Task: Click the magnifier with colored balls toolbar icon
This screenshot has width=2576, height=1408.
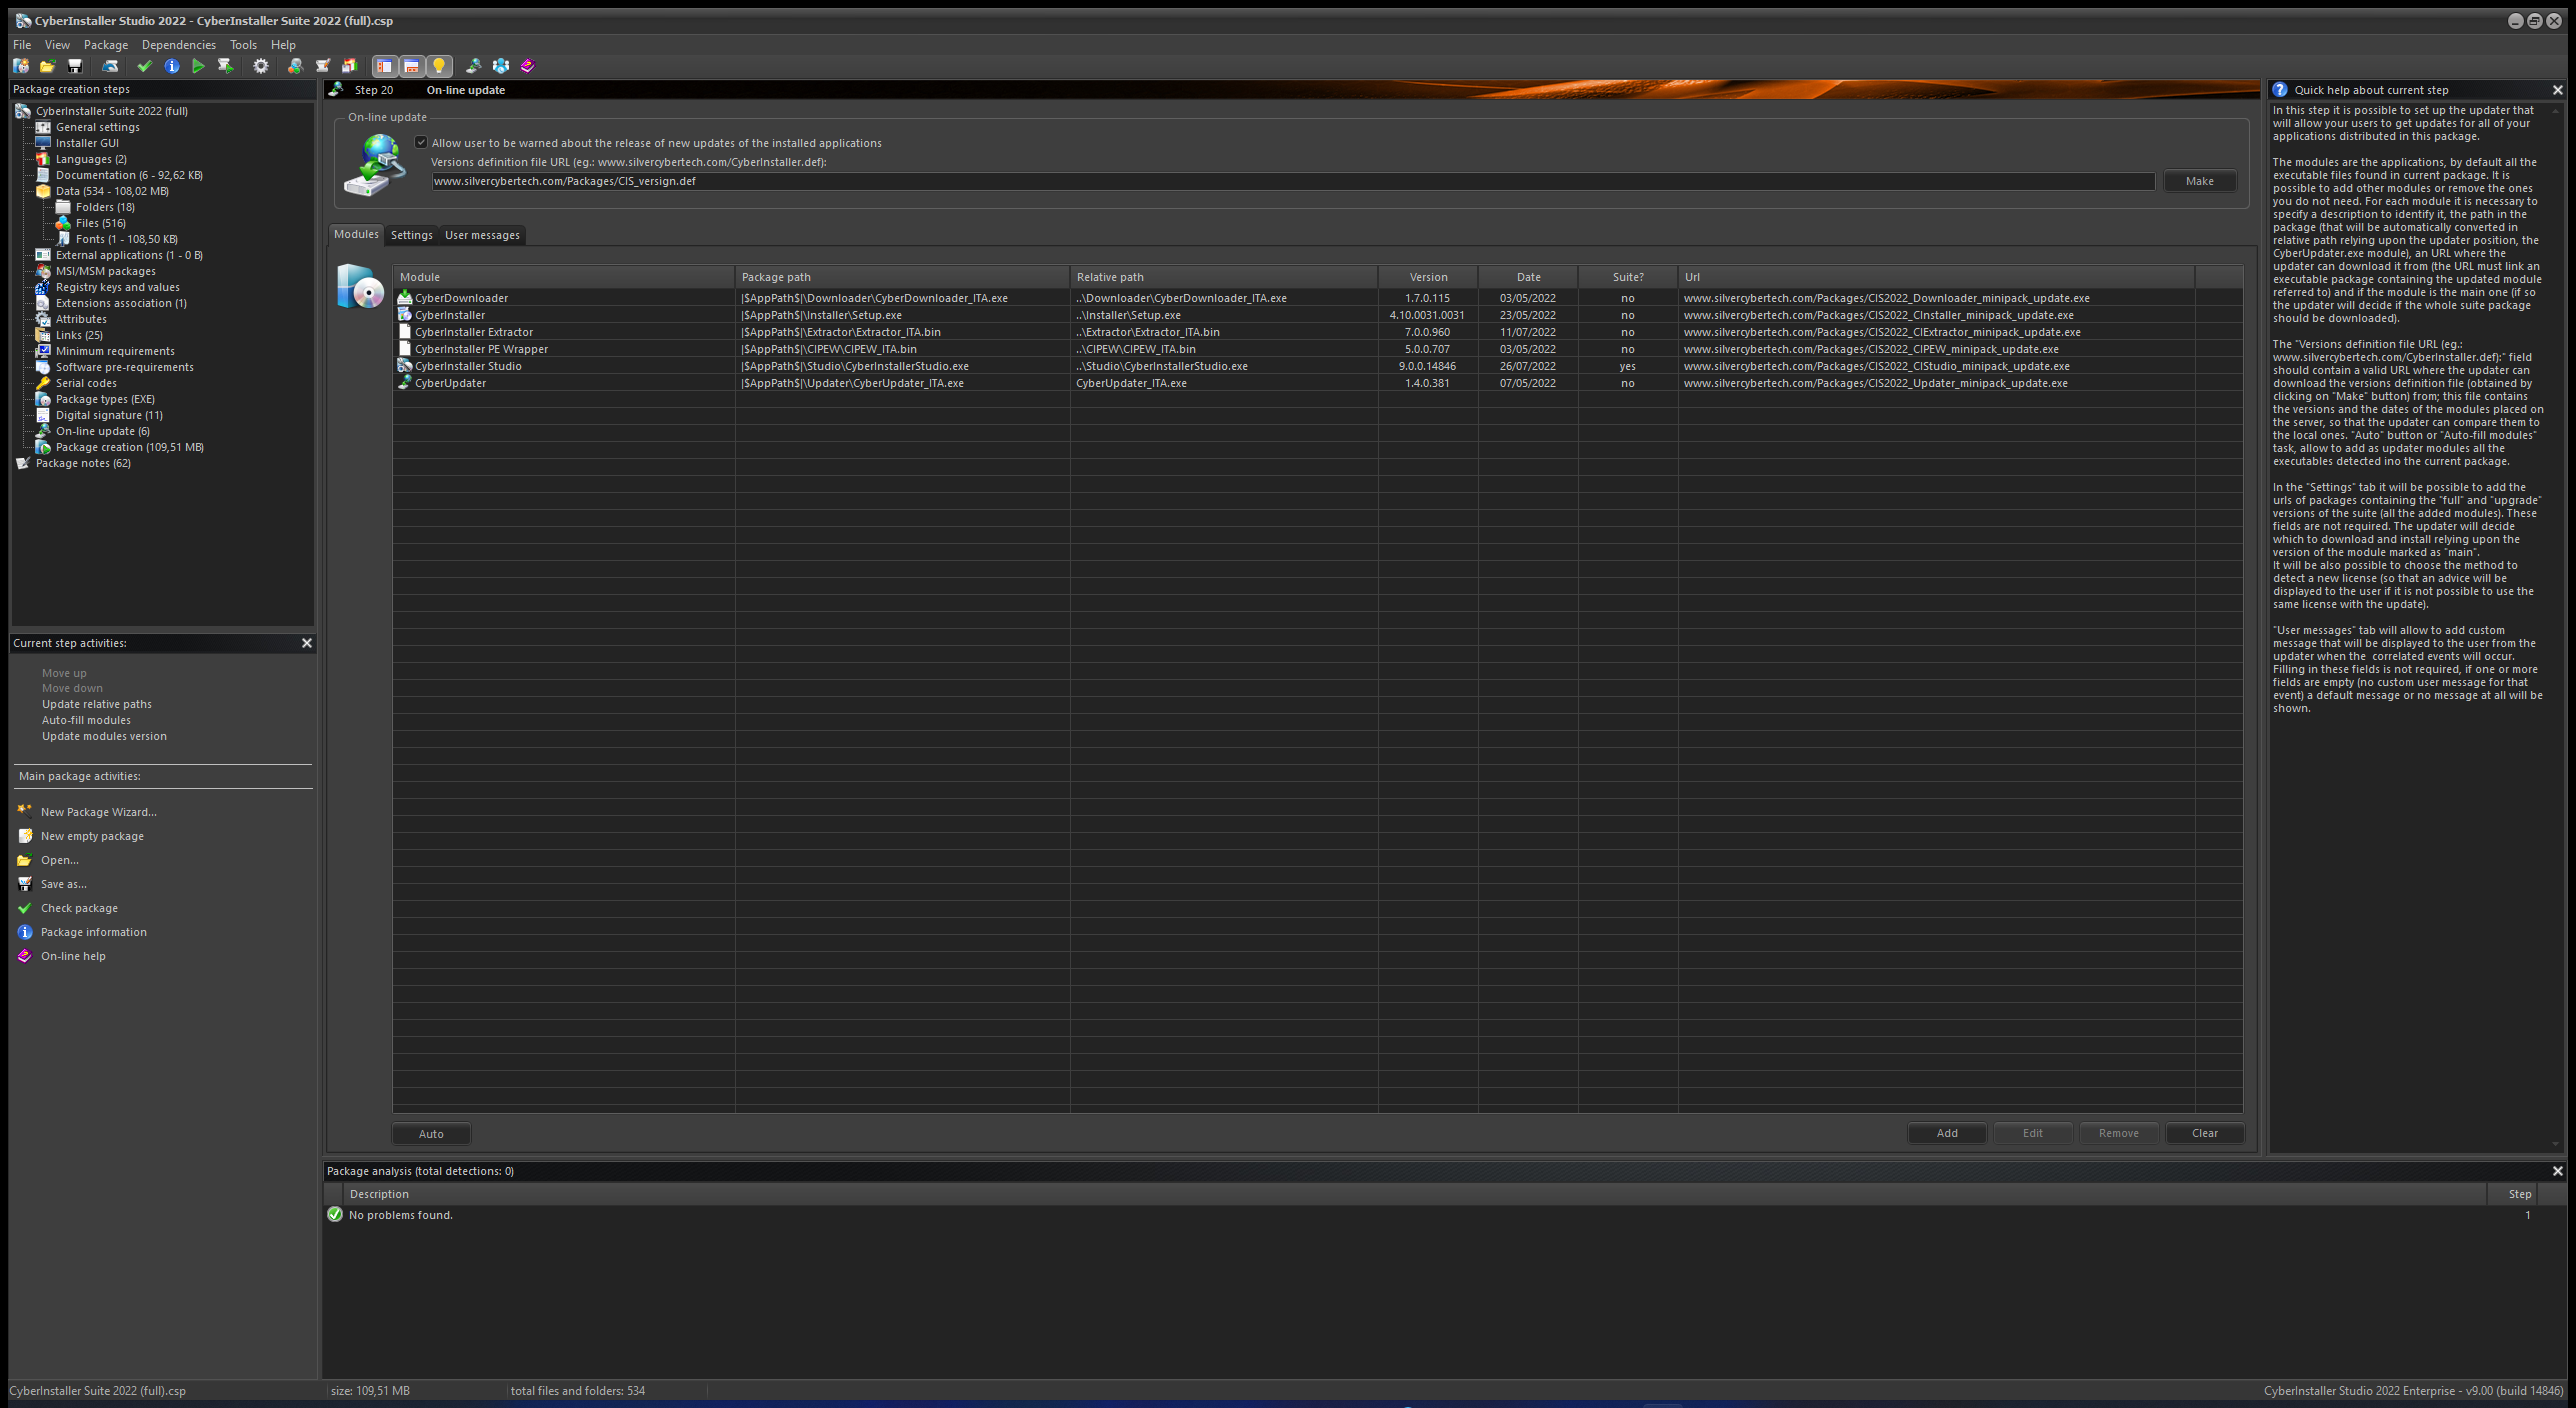Action: tap(295, 66)
